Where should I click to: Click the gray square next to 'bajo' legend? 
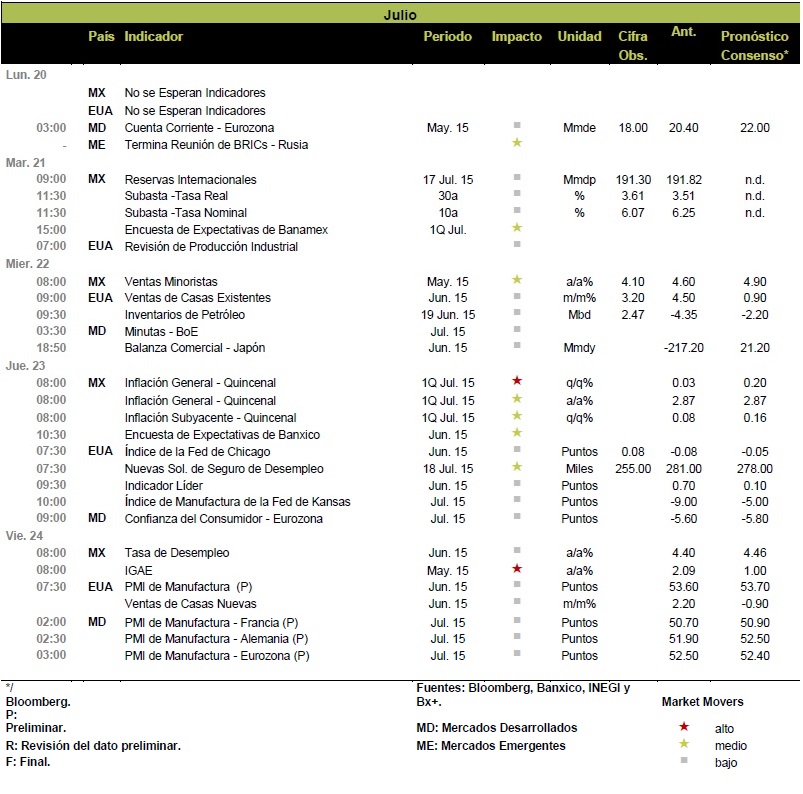pyautogui.click(x=684, y=760)
